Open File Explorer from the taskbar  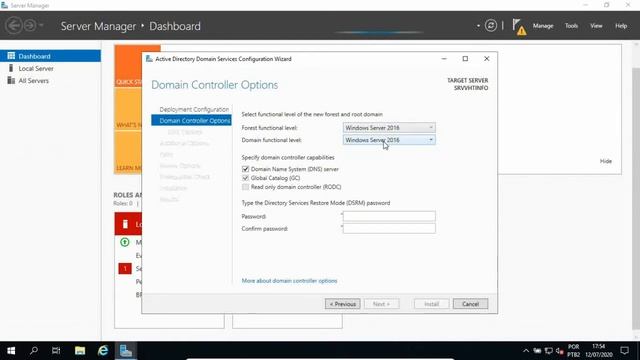tap(80, 351)
